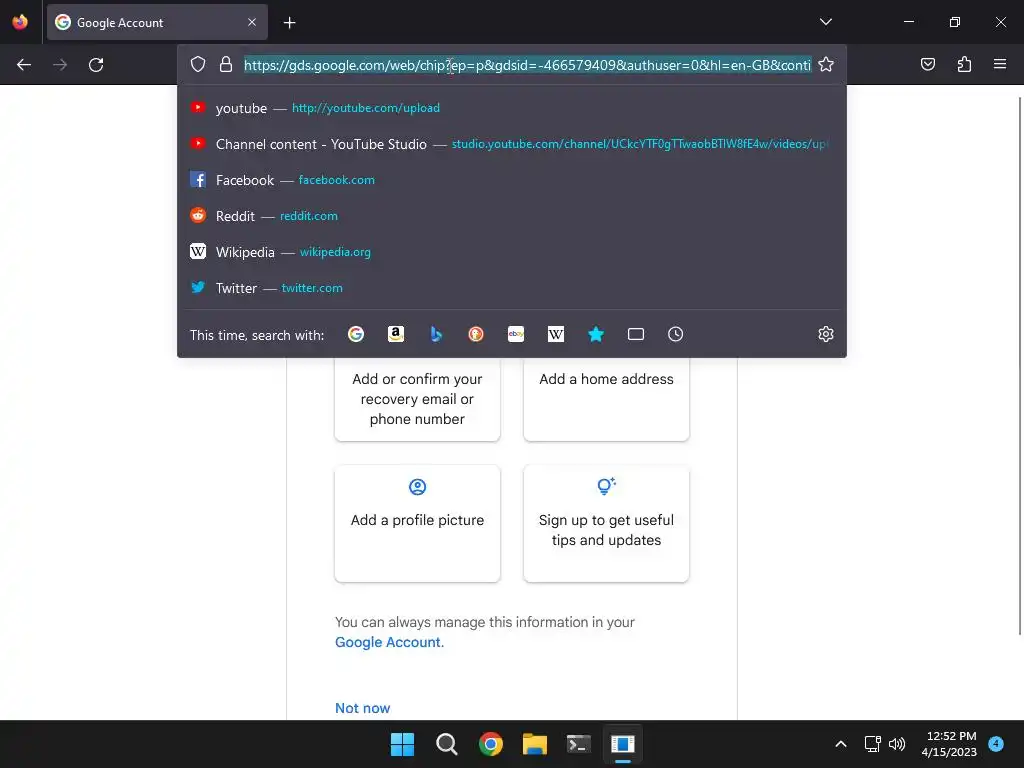This screenshot has height=768, width=1024.
Task: Show hidden system tray icons
Action: point(841,744)
